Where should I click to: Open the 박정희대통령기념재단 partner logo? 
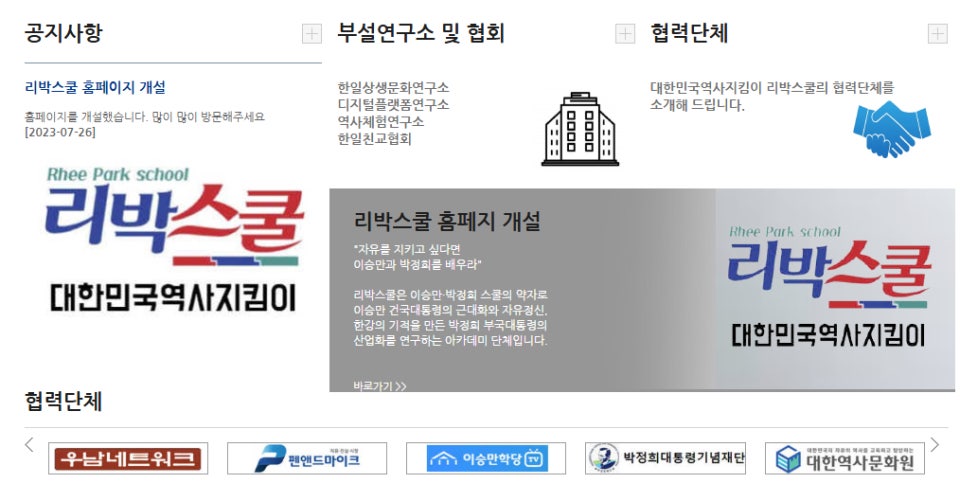click(x=665, y=459)
